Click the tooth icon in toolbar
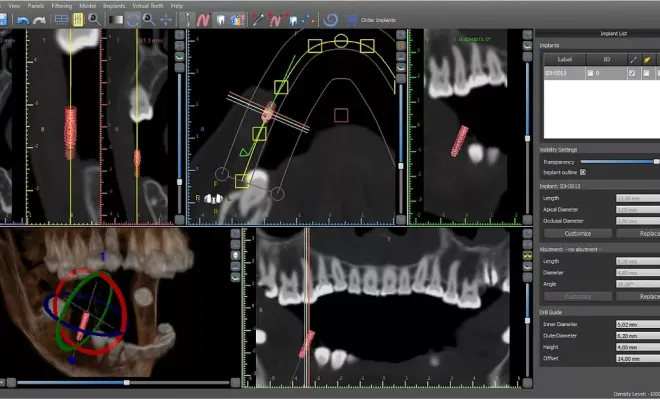 218,19
